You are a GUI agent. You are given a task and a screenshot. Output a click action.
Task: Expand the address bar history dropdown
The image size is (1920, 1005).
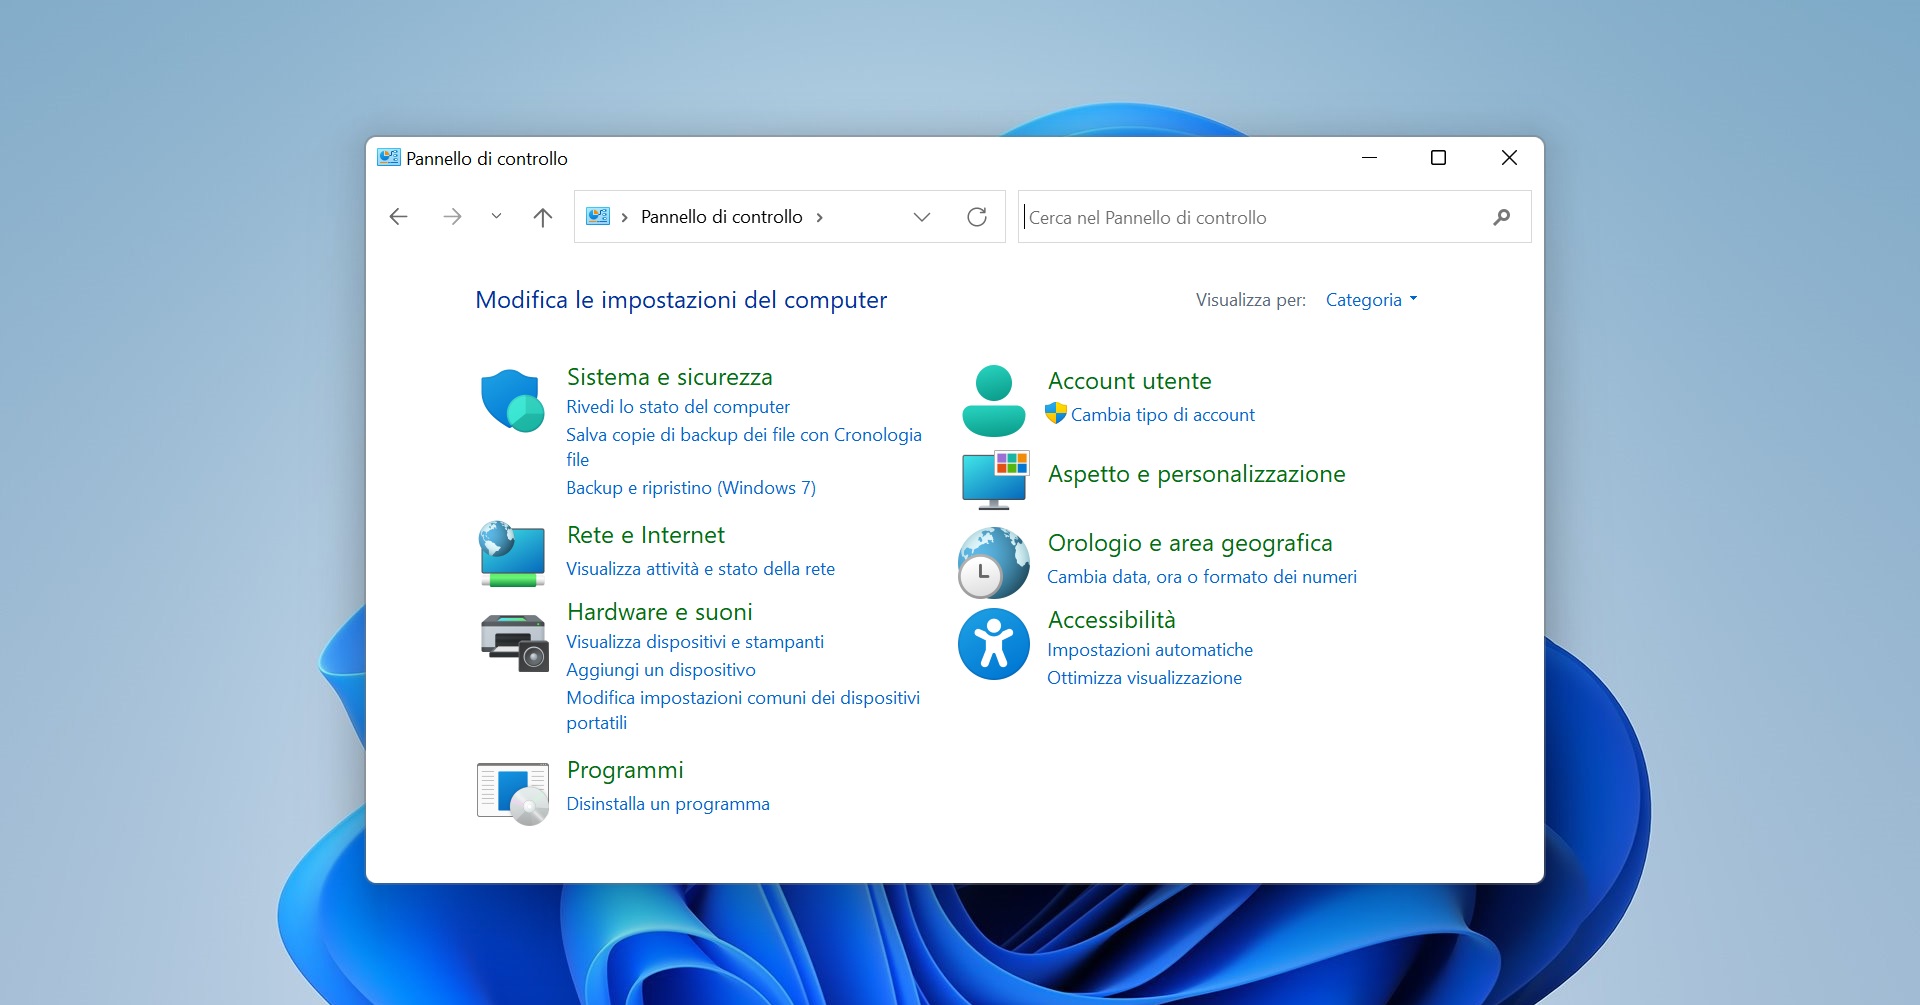[922, 217]
